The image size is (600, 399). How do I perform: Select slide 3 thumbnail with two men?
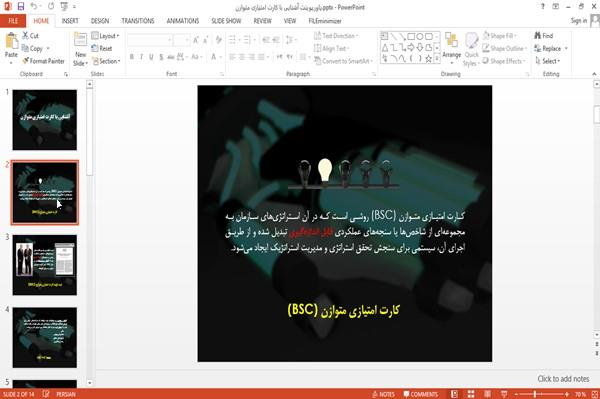tap(44, 265)
